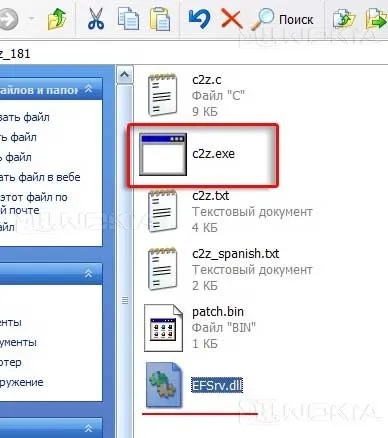Click the red Delete X icon
The image size is (388, 438).
tap(232, 19)
